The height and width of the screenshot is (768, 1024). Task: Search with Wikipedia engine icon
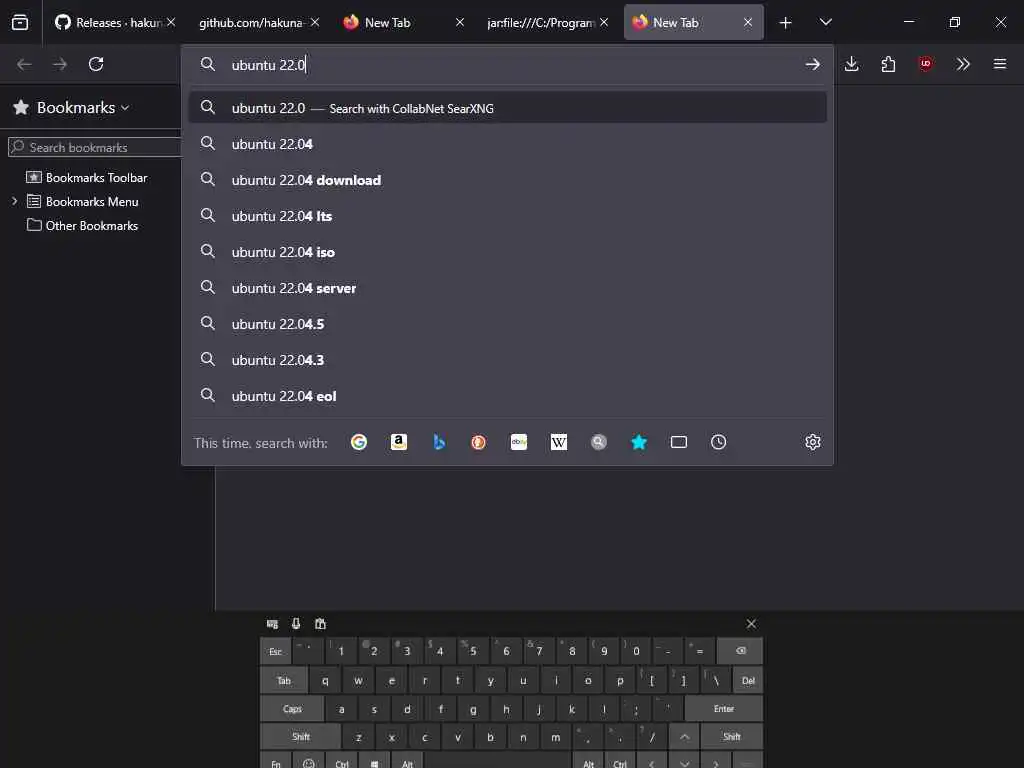(559, 442)
